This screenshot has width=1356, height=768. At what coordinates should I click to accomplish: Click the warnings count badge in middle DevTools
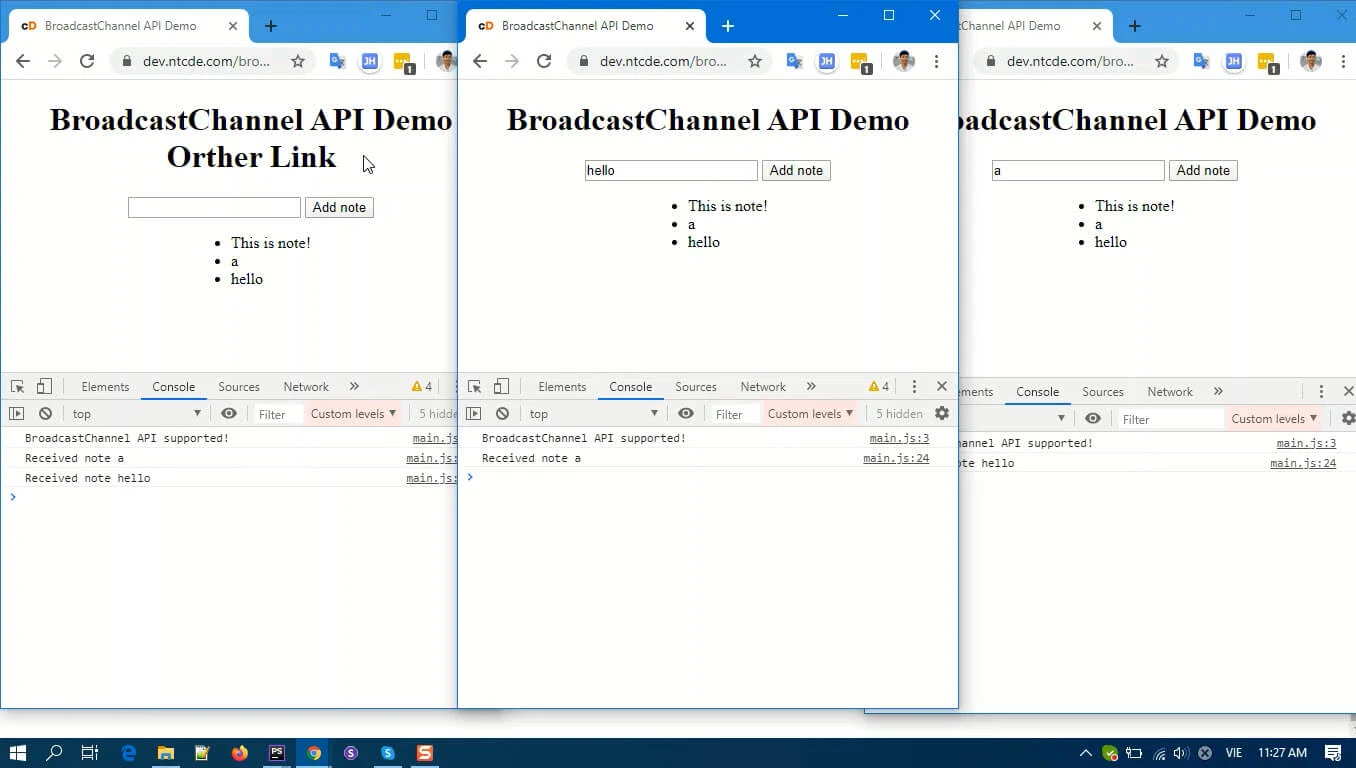pos(879,387)
